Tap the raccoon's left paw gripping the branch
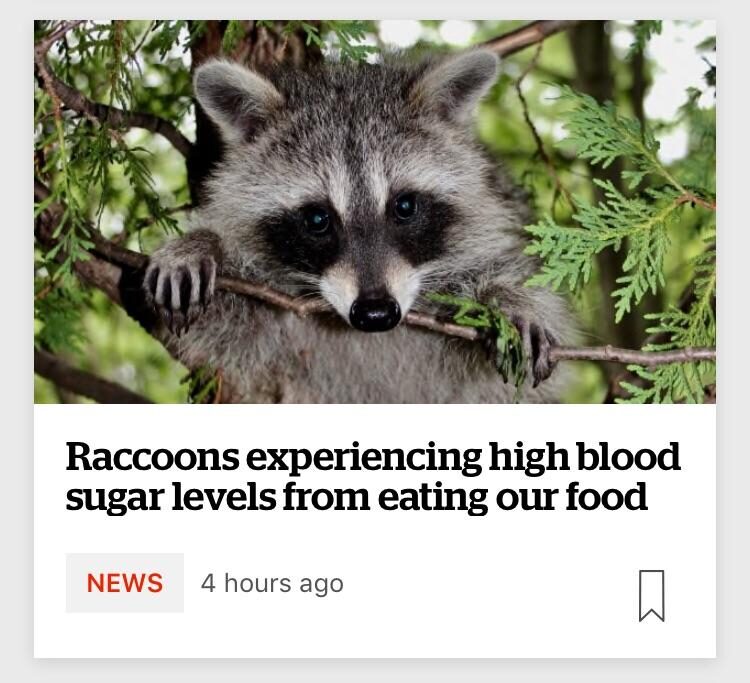The width and height of the screenshot is (750, 683). (180, 289)
